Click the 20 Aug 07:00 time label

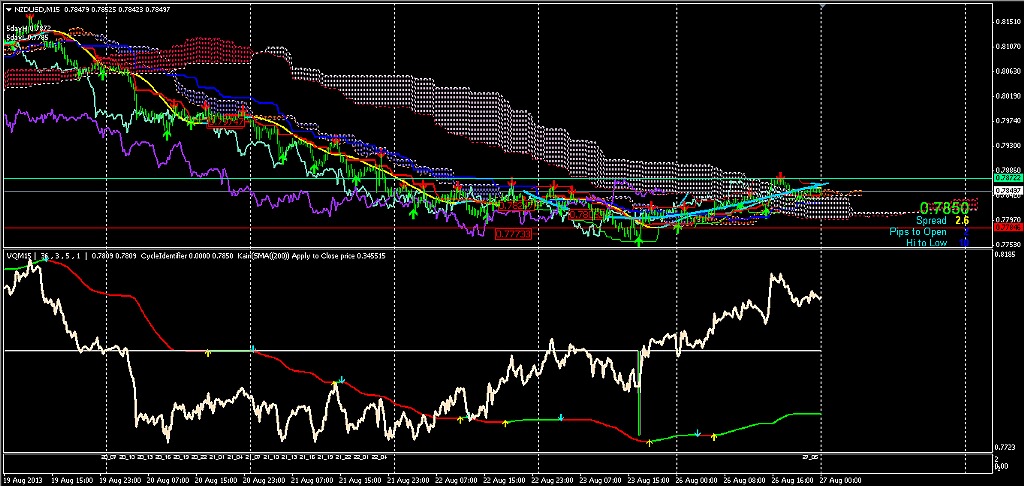pyautogui.click(x=168, y=479)
